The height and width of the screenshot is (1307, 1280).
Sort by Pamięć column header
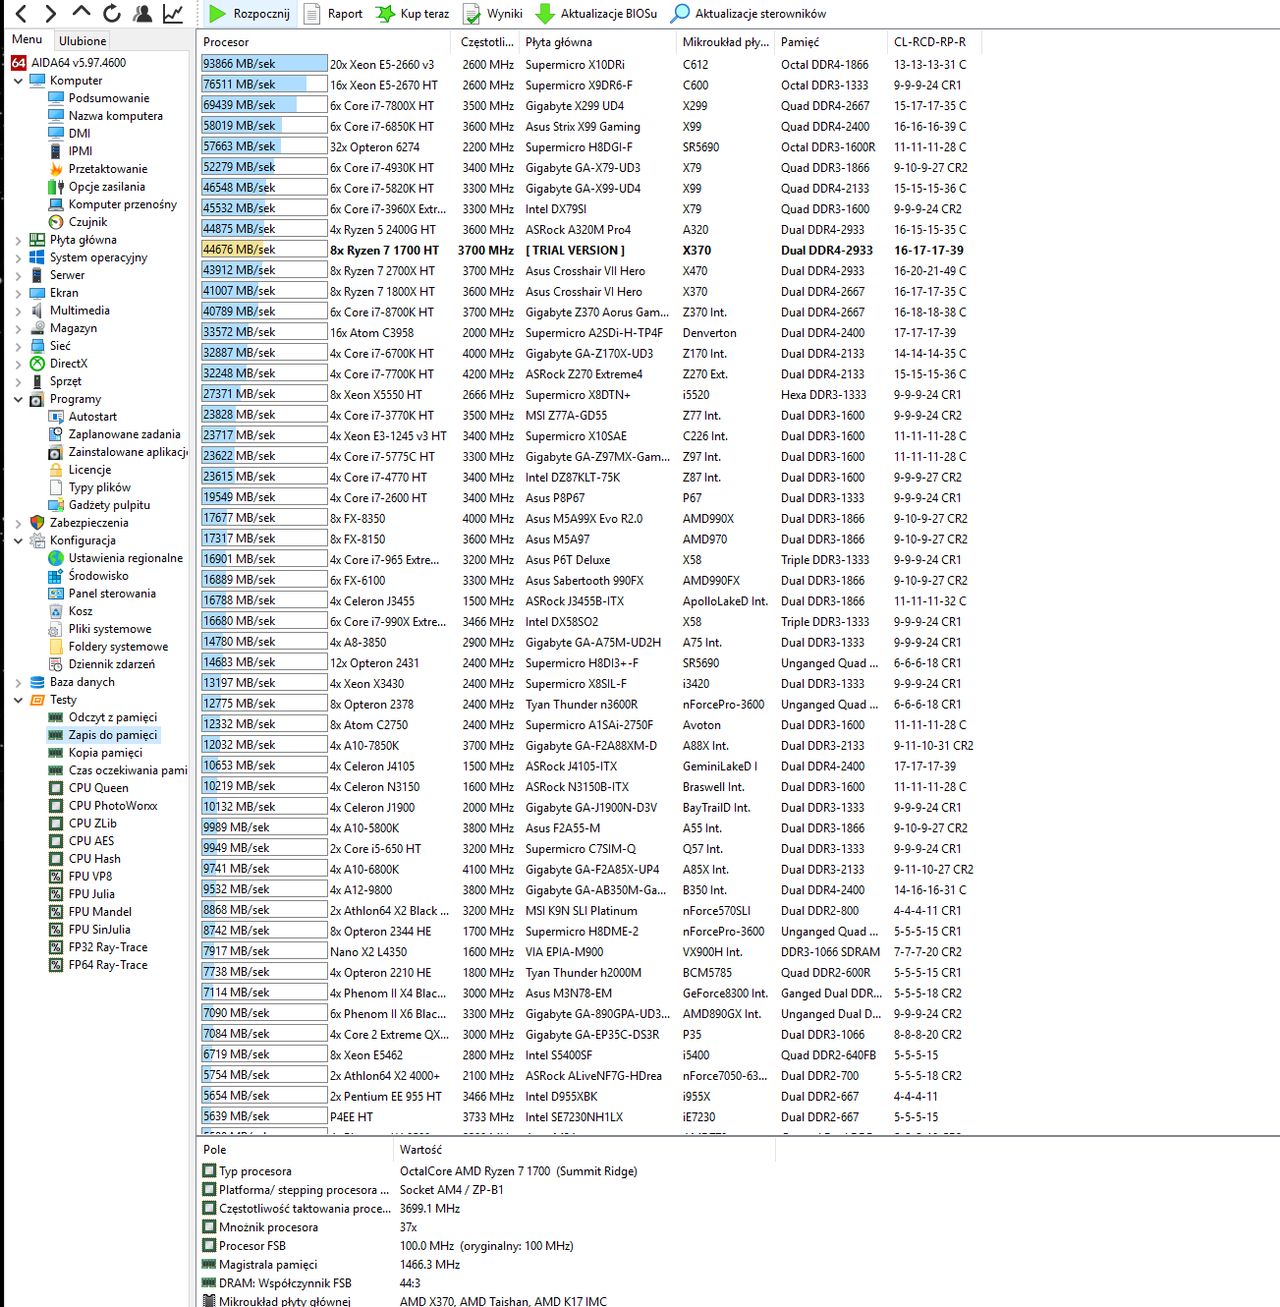tap(831, 42)
